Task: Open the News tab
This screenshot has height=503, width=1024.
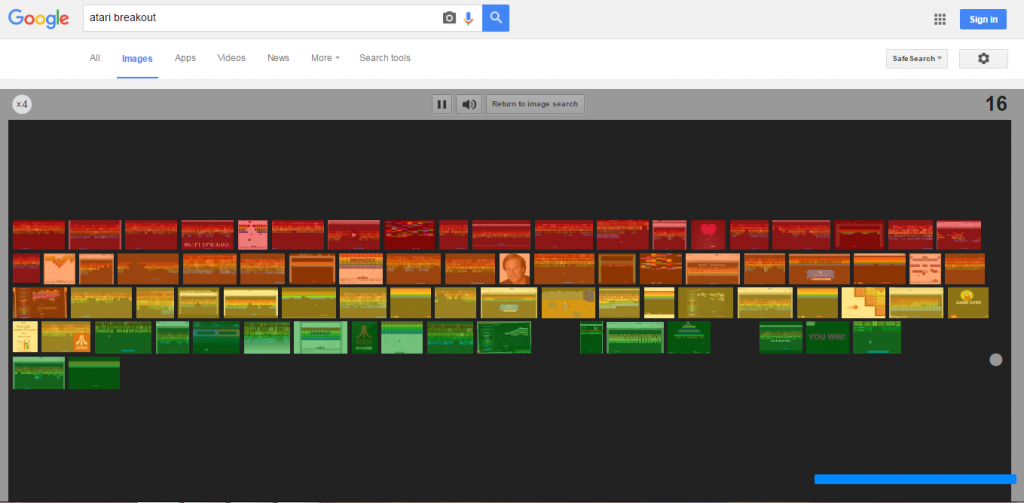Action: pos(278,58)
